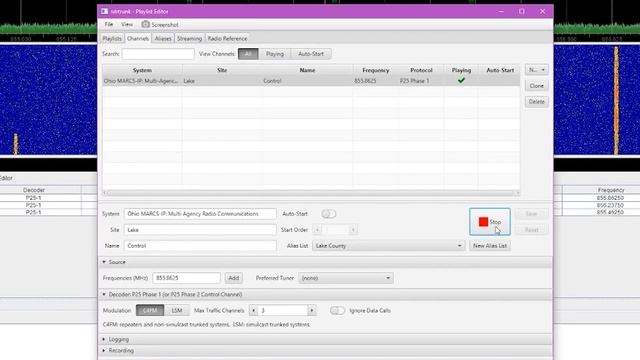Sort by the System column header
Image resolution: width=640 pixels, height=360 pixels.
click(142, 70)
